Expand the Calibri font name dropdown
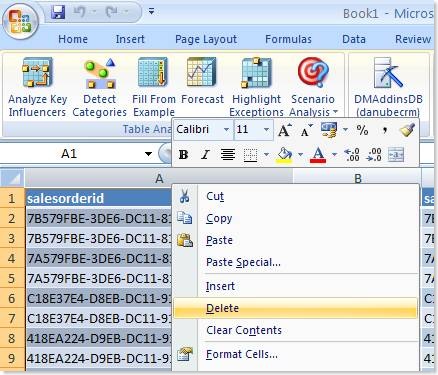The width and height of the screenshot is (438, 375). tap(226, 129)
